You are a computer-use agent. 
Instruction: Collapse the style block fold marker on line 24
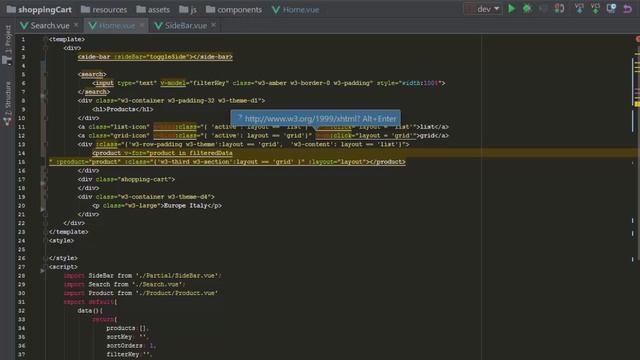tap(45, 240)
